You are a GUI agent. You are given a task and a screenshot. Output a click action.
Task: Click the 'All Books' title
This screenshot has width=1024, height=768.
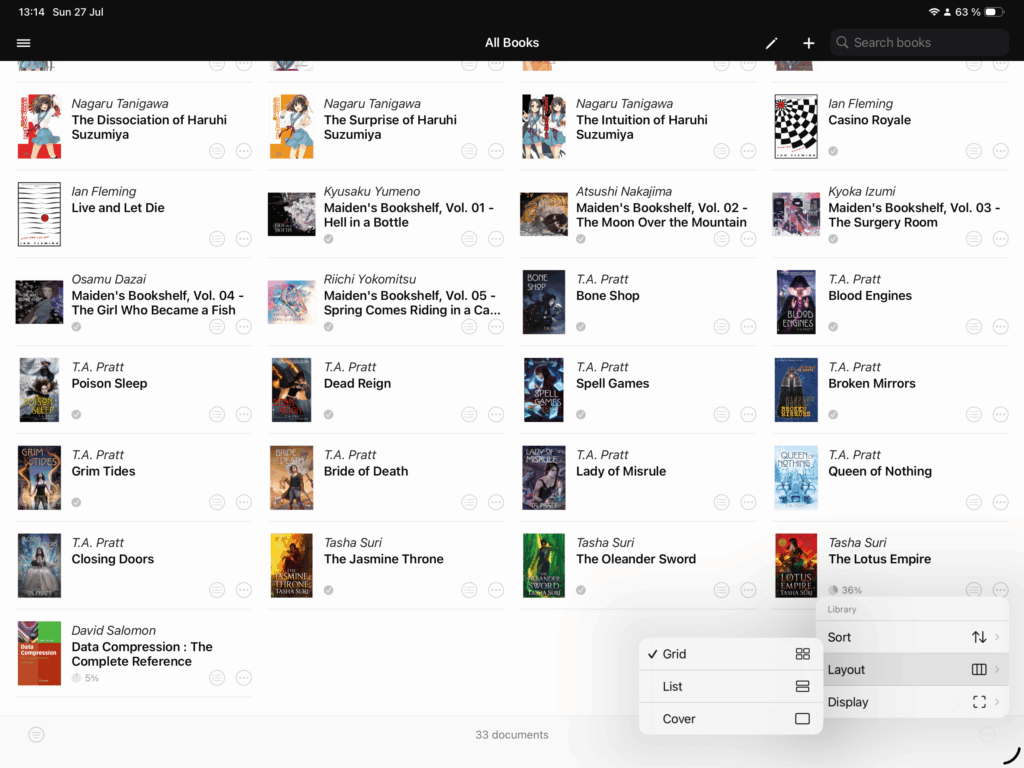[x=512, y=42]
